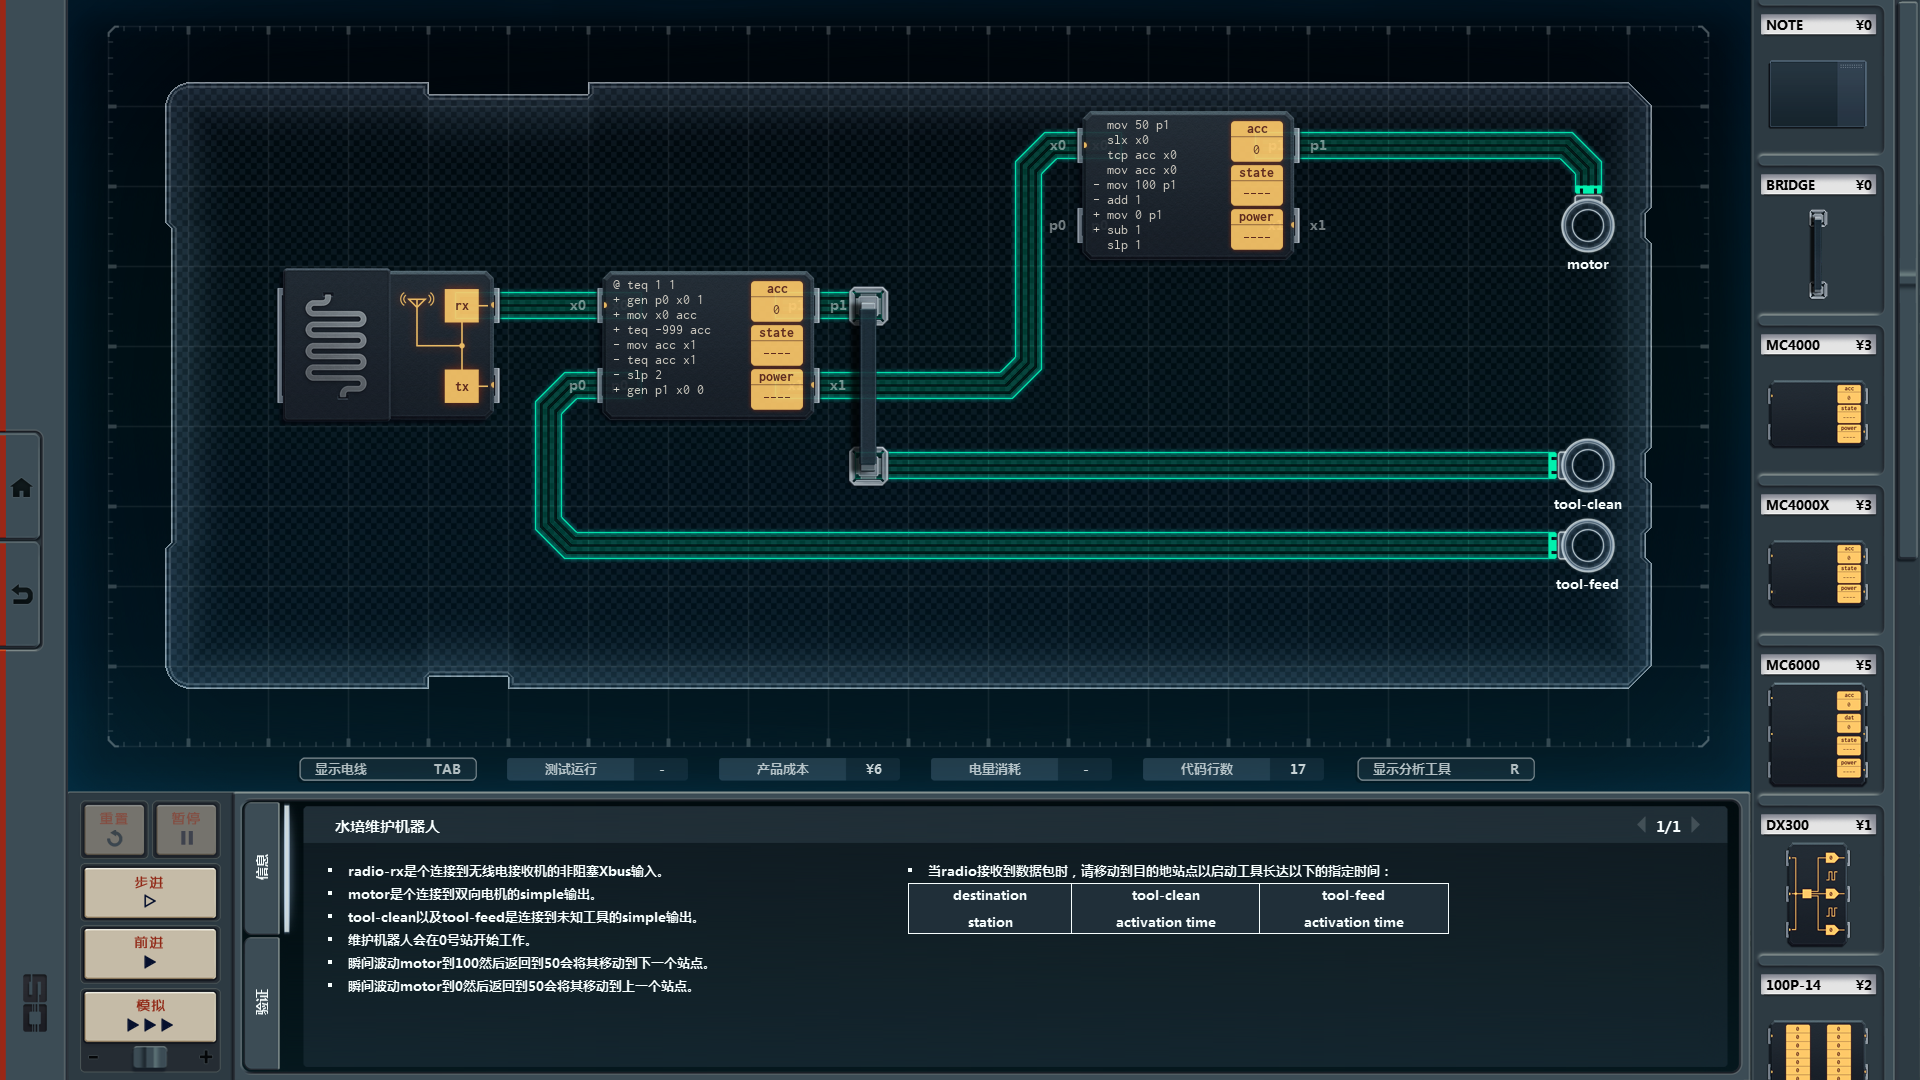Image resolution: width=1920 pixels, height=1080 pixels.
Task: Increase simulation speed with plus sign
Action: pyautogui.click(x=206, y=1057)
